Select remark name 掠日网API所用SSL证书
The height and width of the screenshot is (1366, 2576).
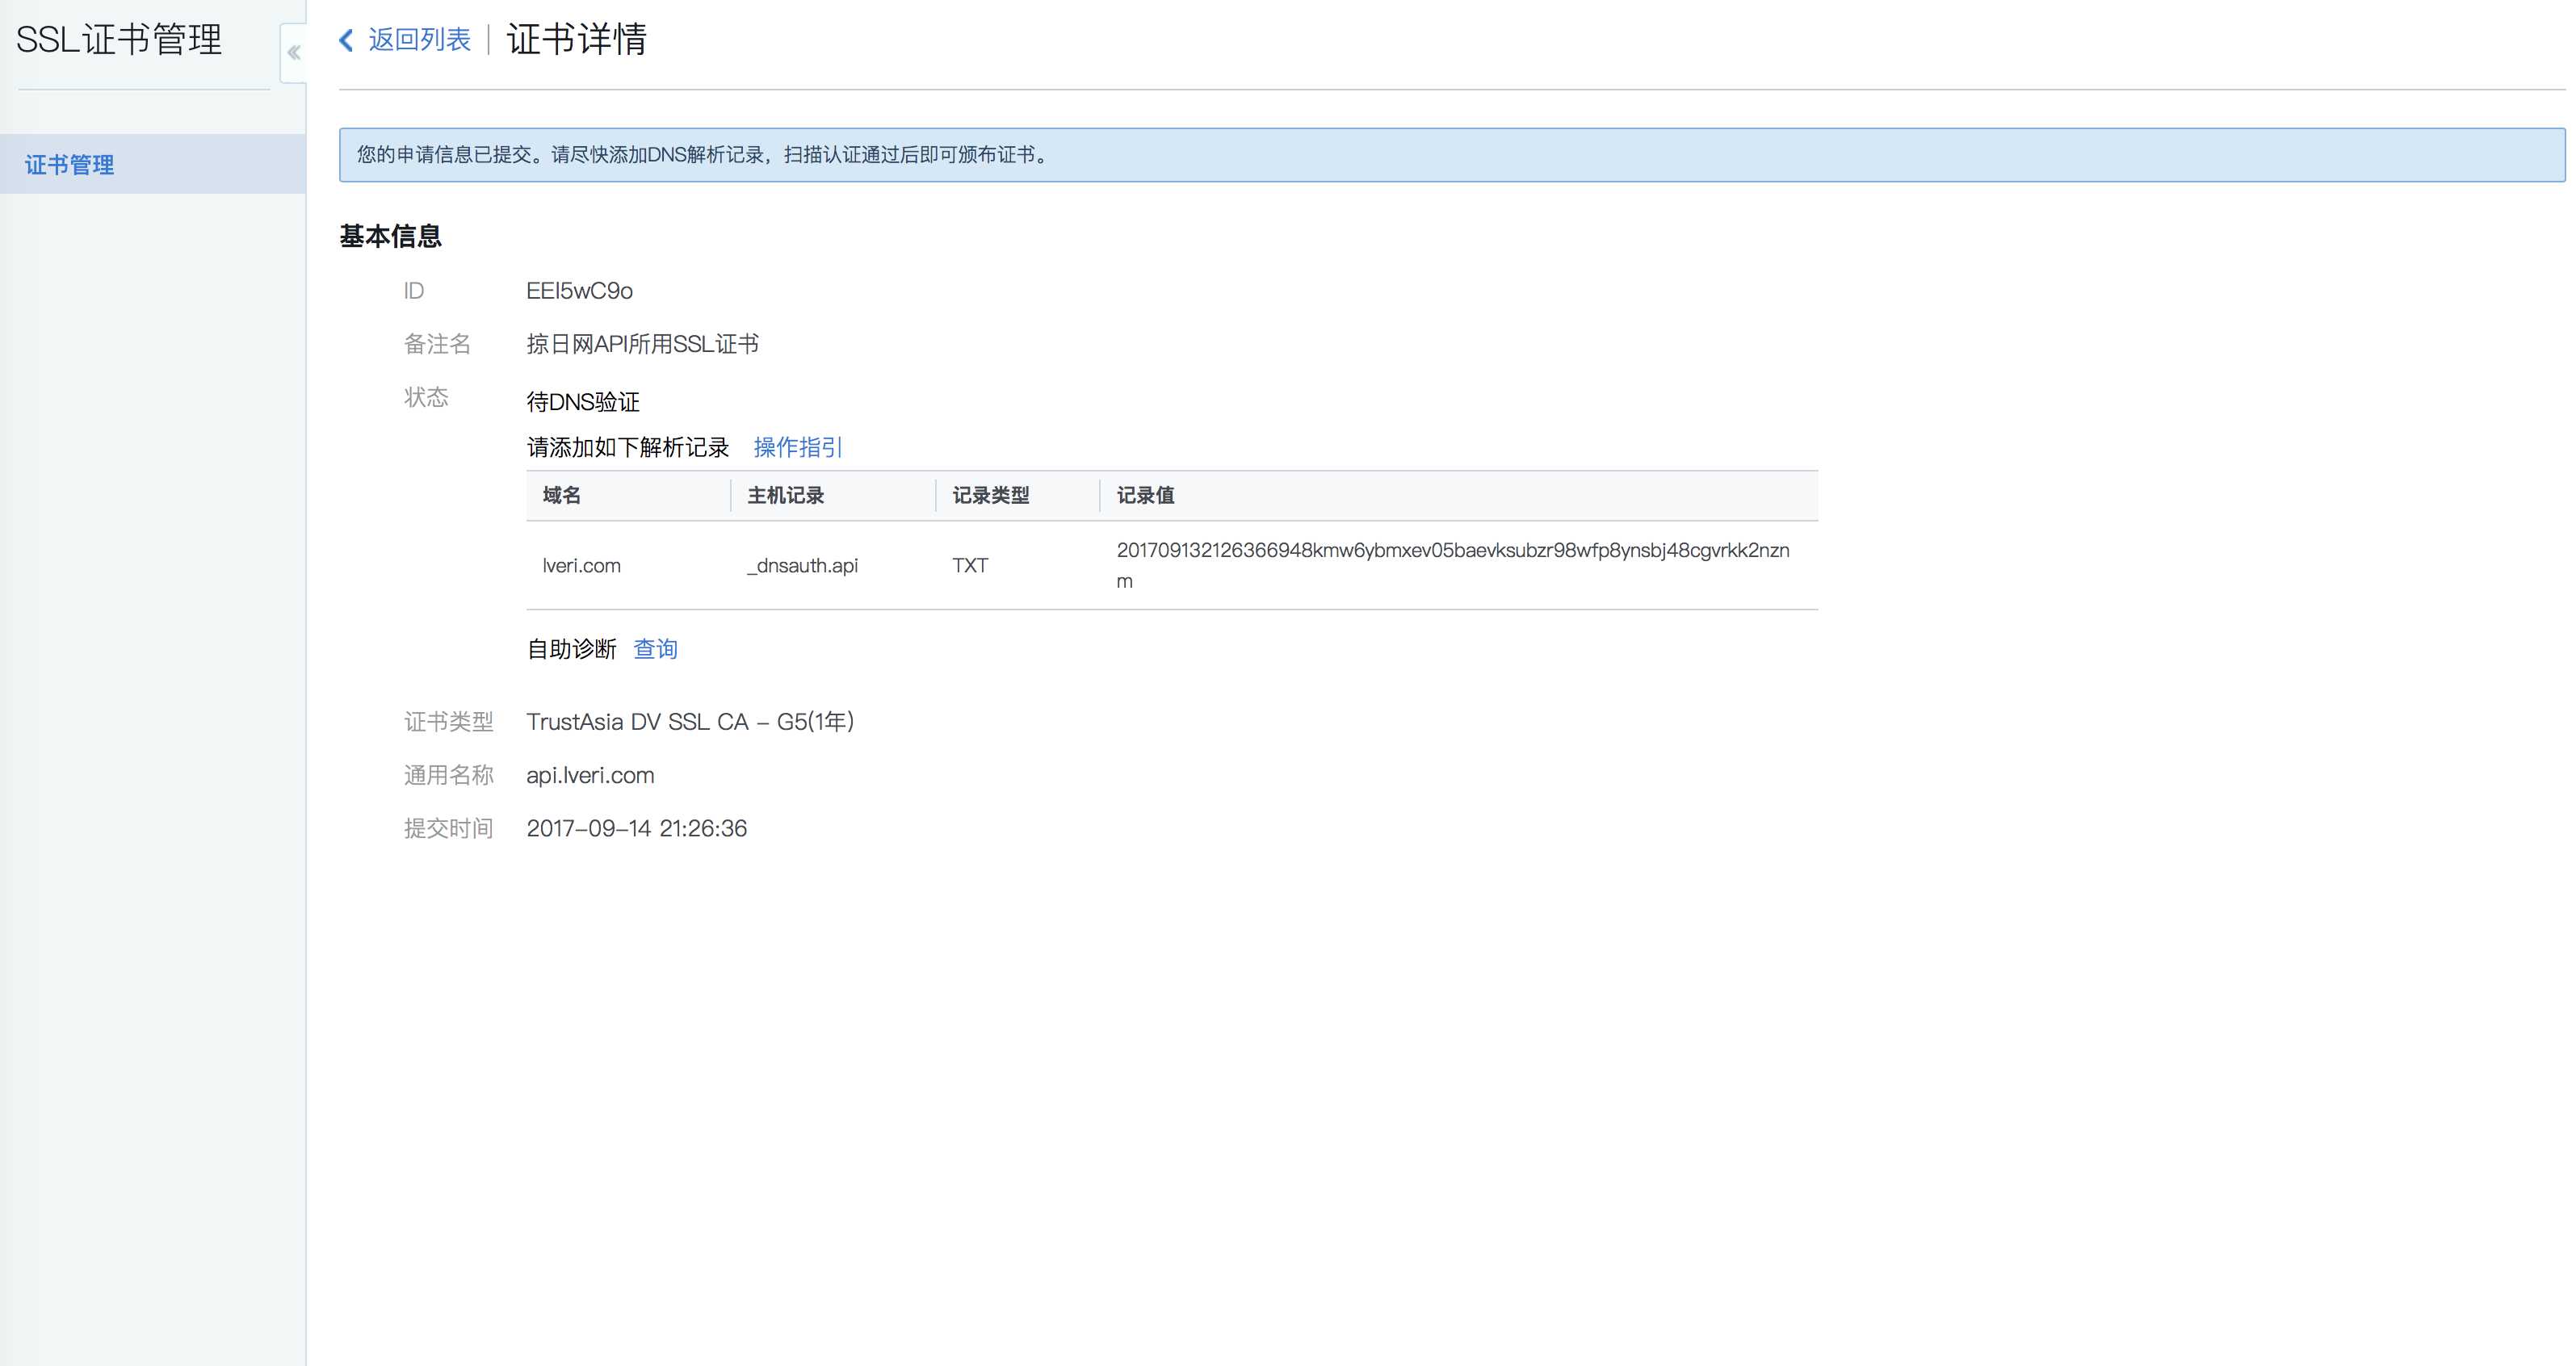click(643, 344)
